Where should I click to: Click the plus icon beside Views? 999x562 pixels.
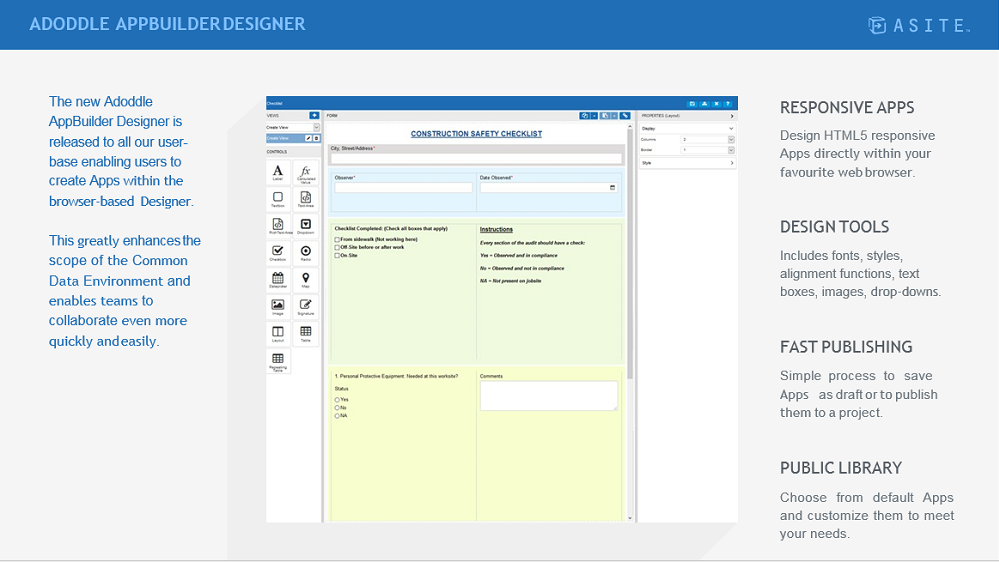314,115
